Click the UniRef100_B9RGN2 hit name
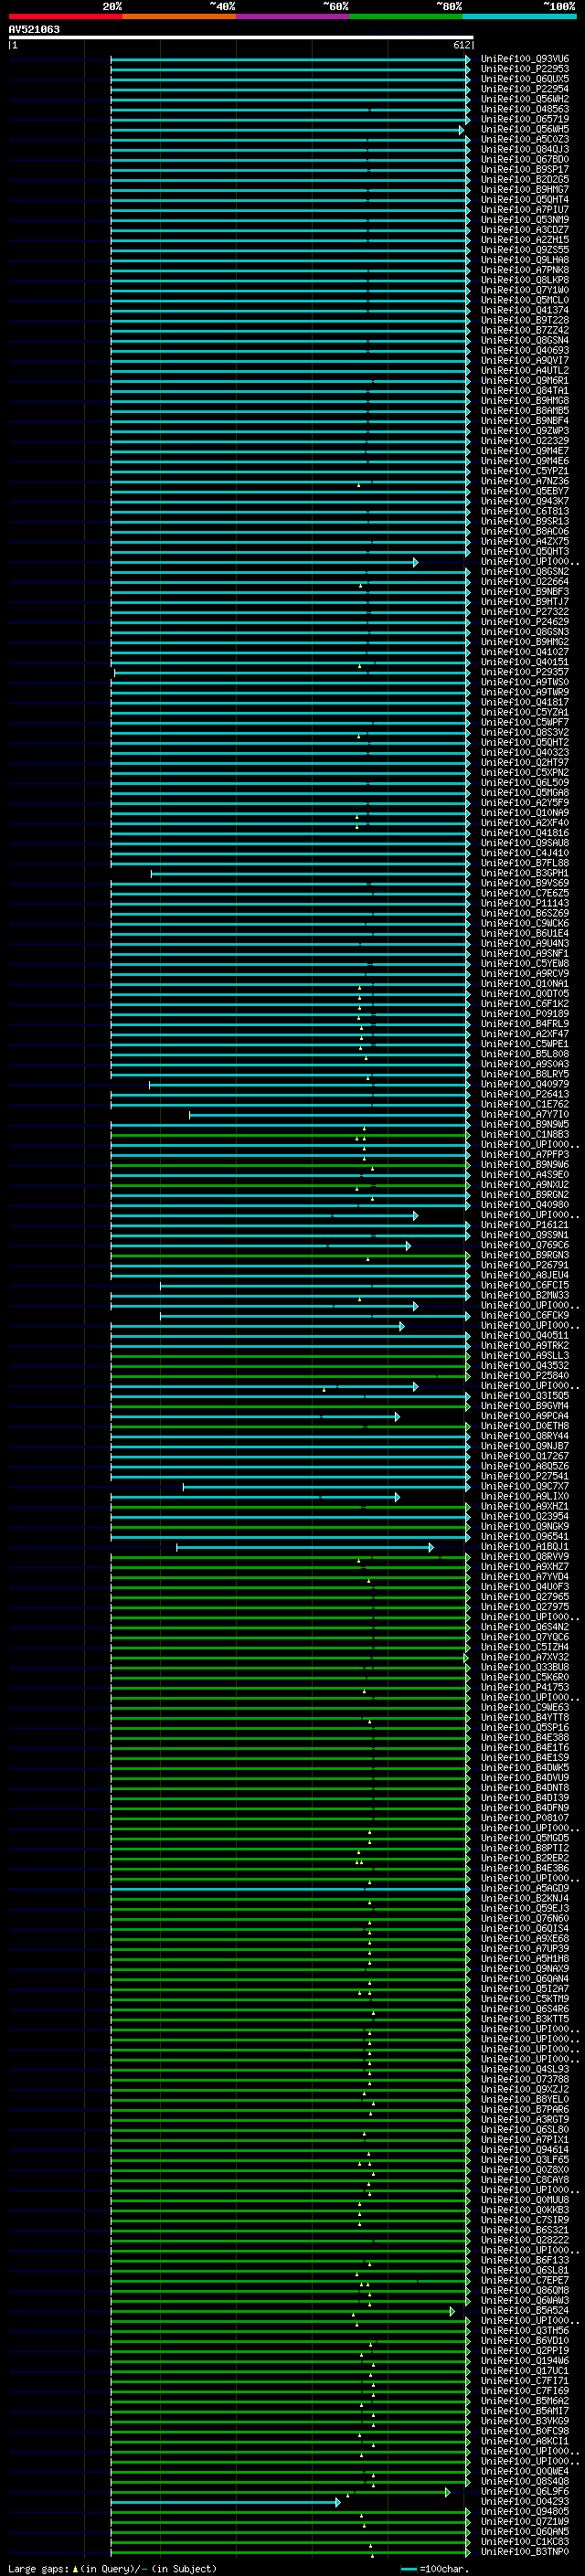Image resolution: width=585 pixels, height=2576 pixels. click(524, 1195)
